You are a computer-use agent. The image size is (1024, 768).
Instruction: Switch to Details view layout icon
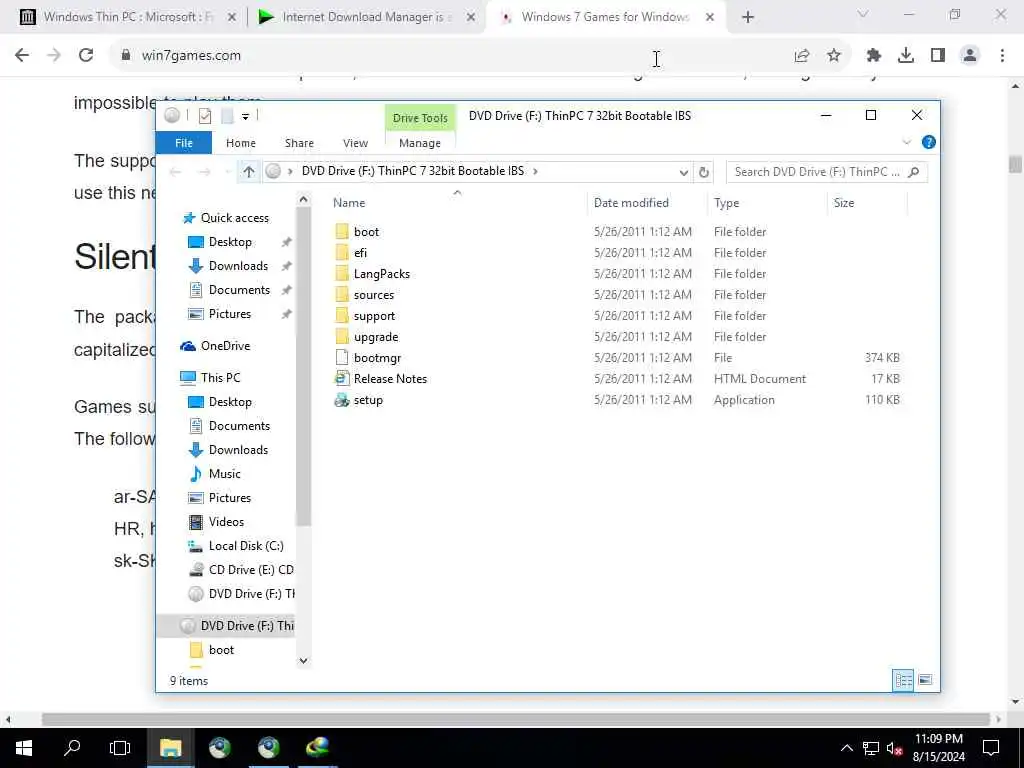(x=903, y=680)
